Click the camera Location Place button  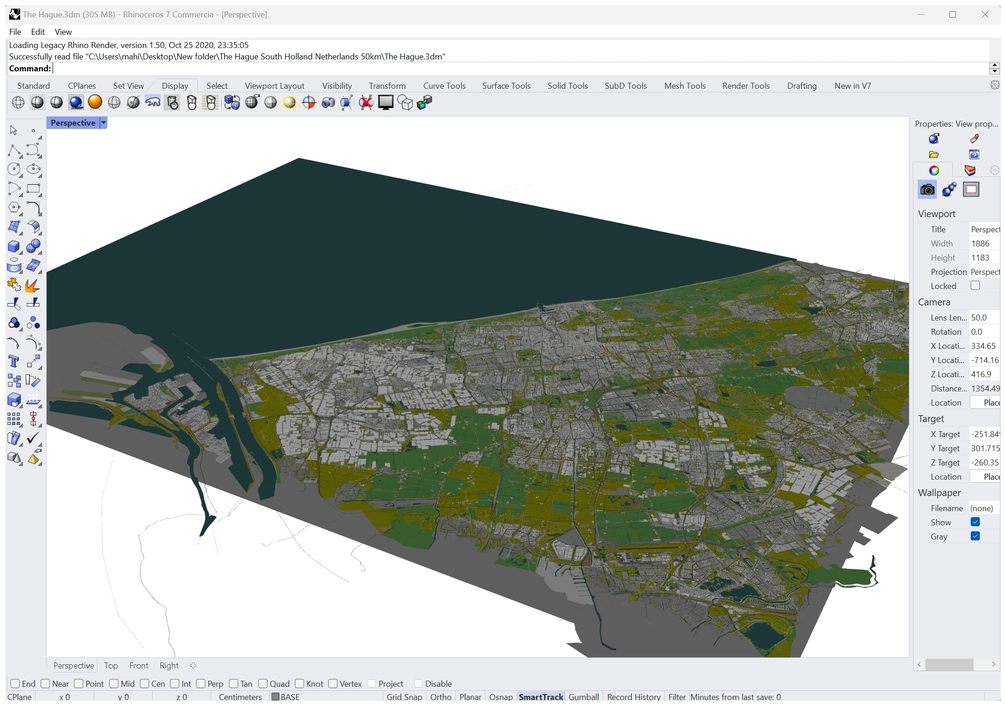pyautogui.click(x=986, y=402)
